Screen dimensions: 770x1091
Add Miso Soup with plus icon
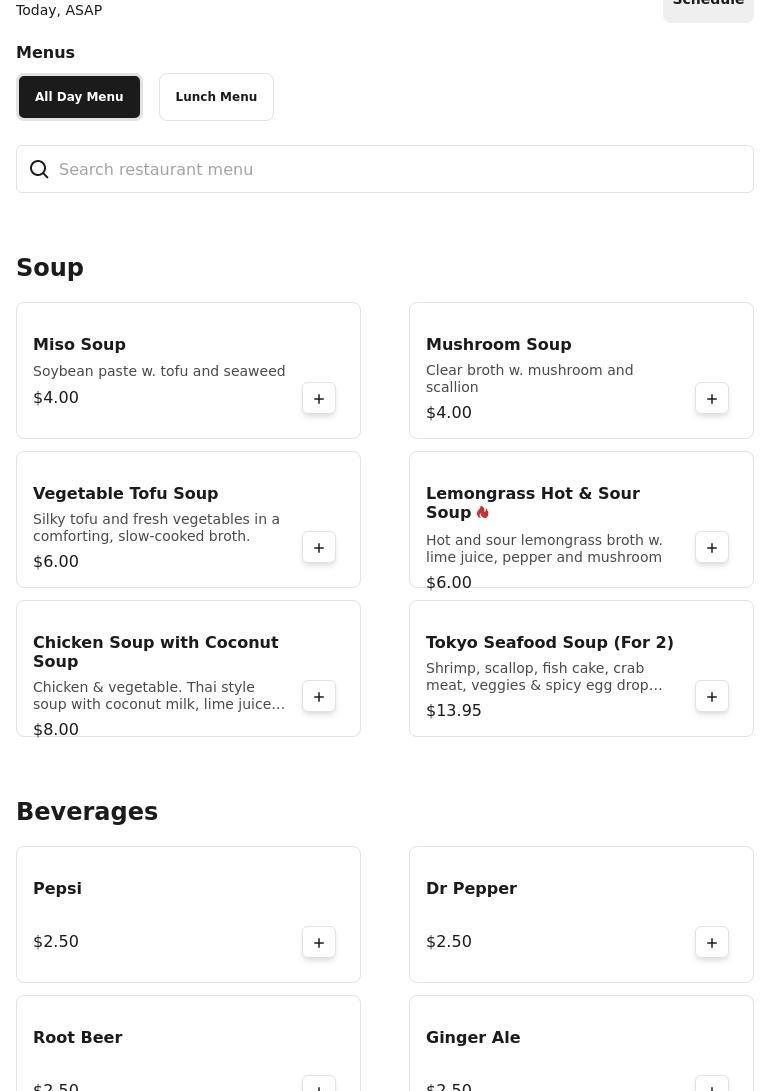point(319,399)
